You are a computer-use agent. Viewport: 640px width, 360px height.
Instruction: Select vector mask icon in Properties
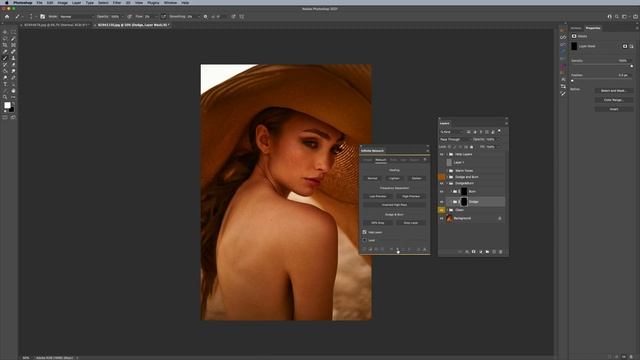(631, 46)
